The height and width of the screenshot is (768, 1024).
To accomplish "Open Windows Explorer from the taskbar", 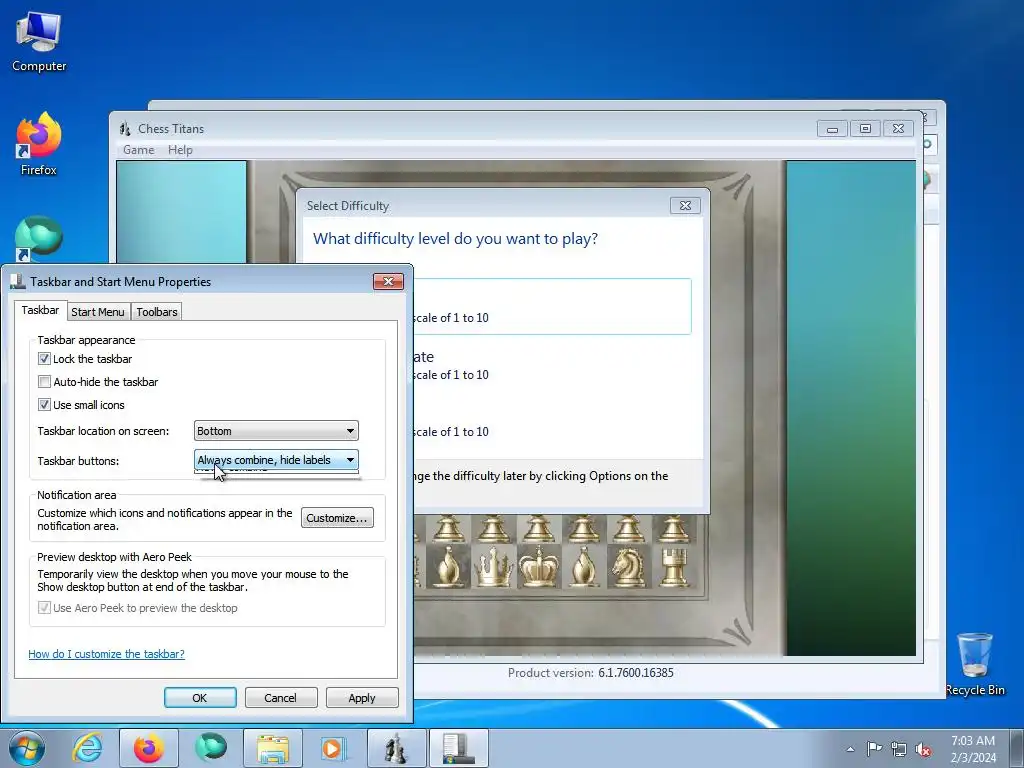I will point(272,748).
